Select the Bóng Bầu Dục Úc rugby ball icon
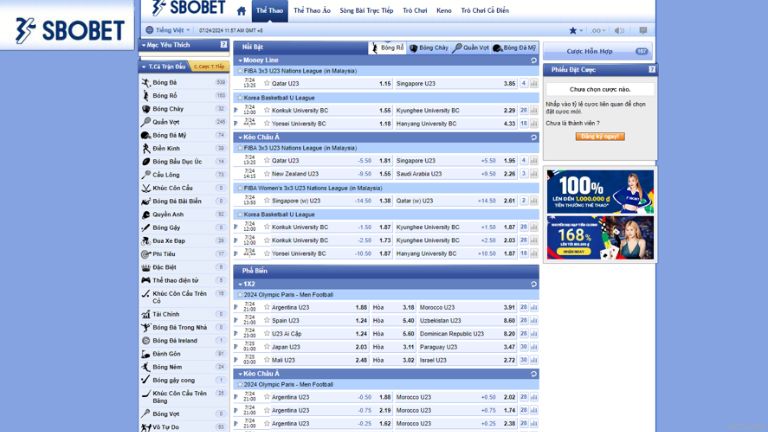Image resolution: width=768 pixels, height=432 pixels. (x=145, y=162)
